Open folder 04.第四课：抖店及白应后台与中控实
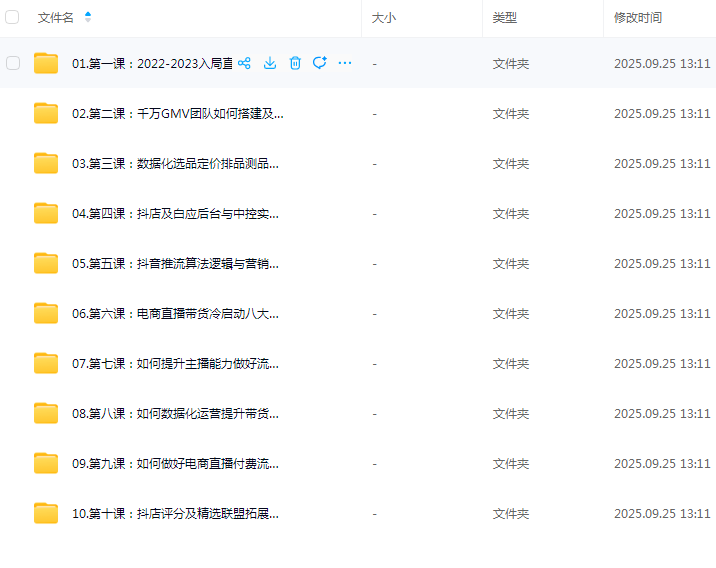The width and height of the screenshot is (716, 568). 175,214
